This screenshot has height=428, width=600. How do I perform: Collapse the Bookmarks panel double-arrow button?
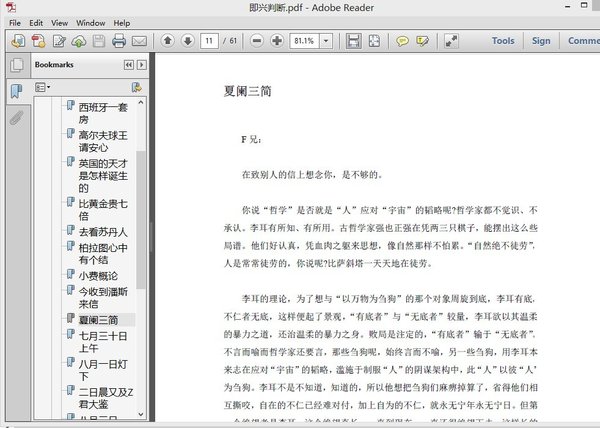tap(129, 65)
